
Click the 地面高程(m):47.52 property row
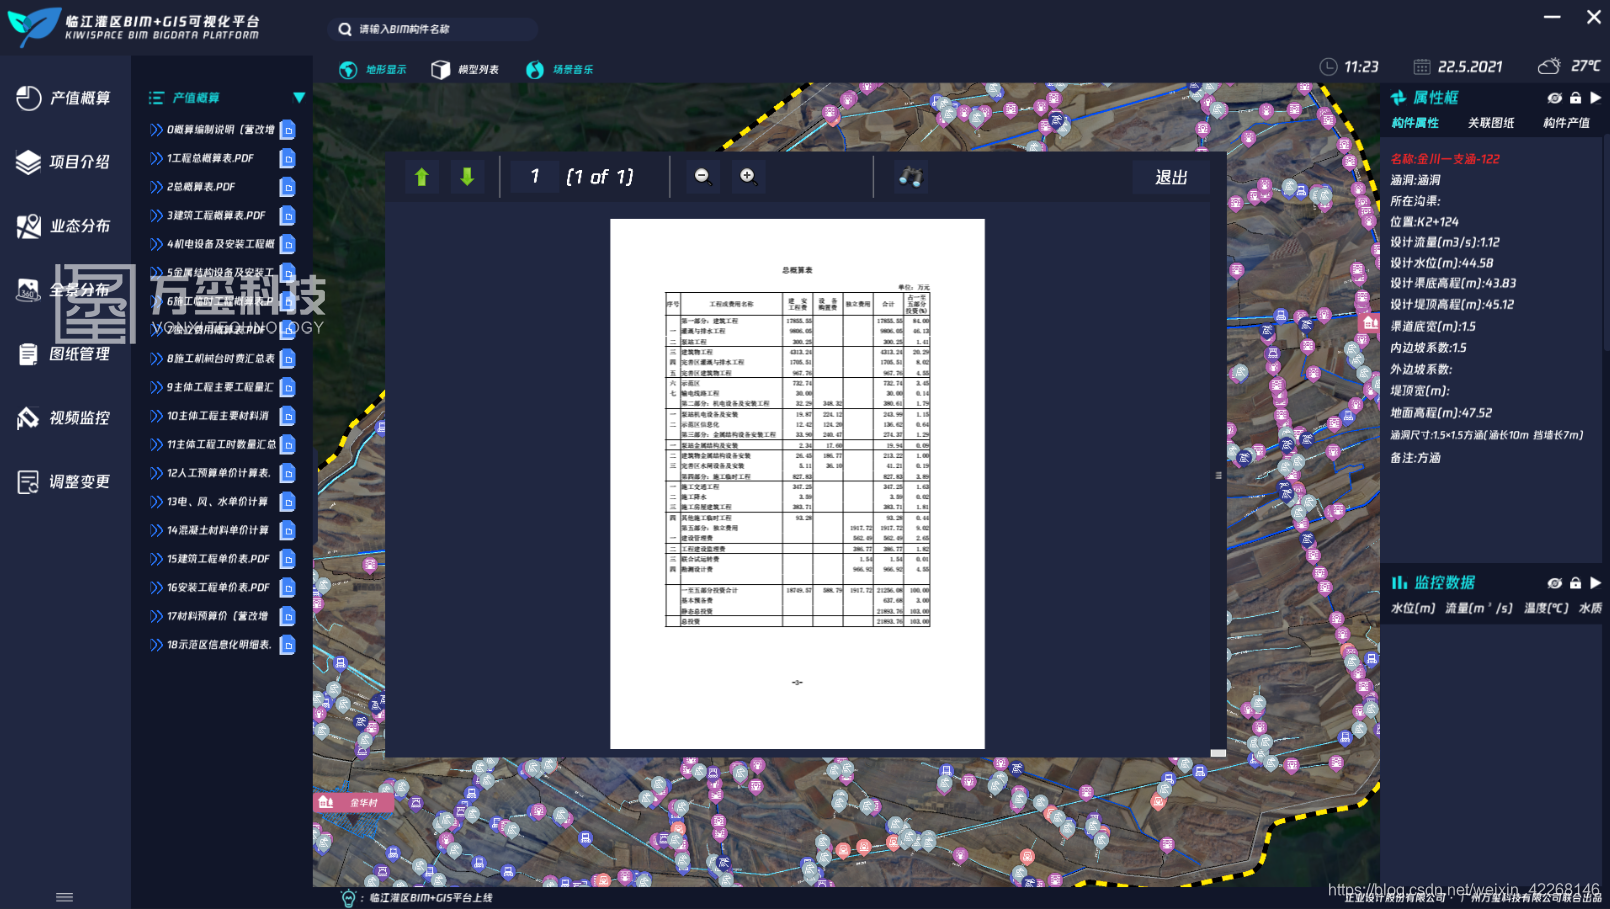(1441, 413)
